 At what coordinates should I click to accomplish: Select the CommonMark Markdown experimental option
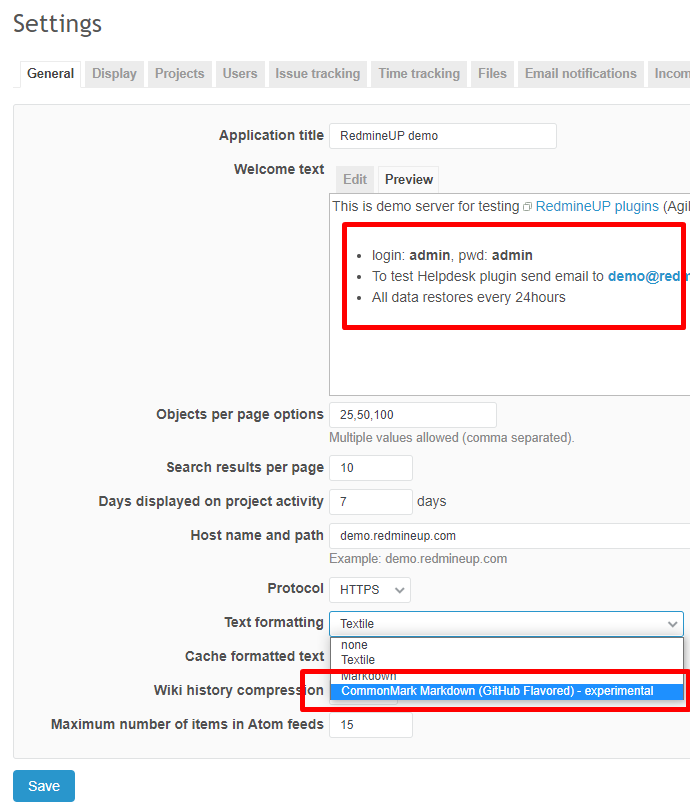coord(497,691)
